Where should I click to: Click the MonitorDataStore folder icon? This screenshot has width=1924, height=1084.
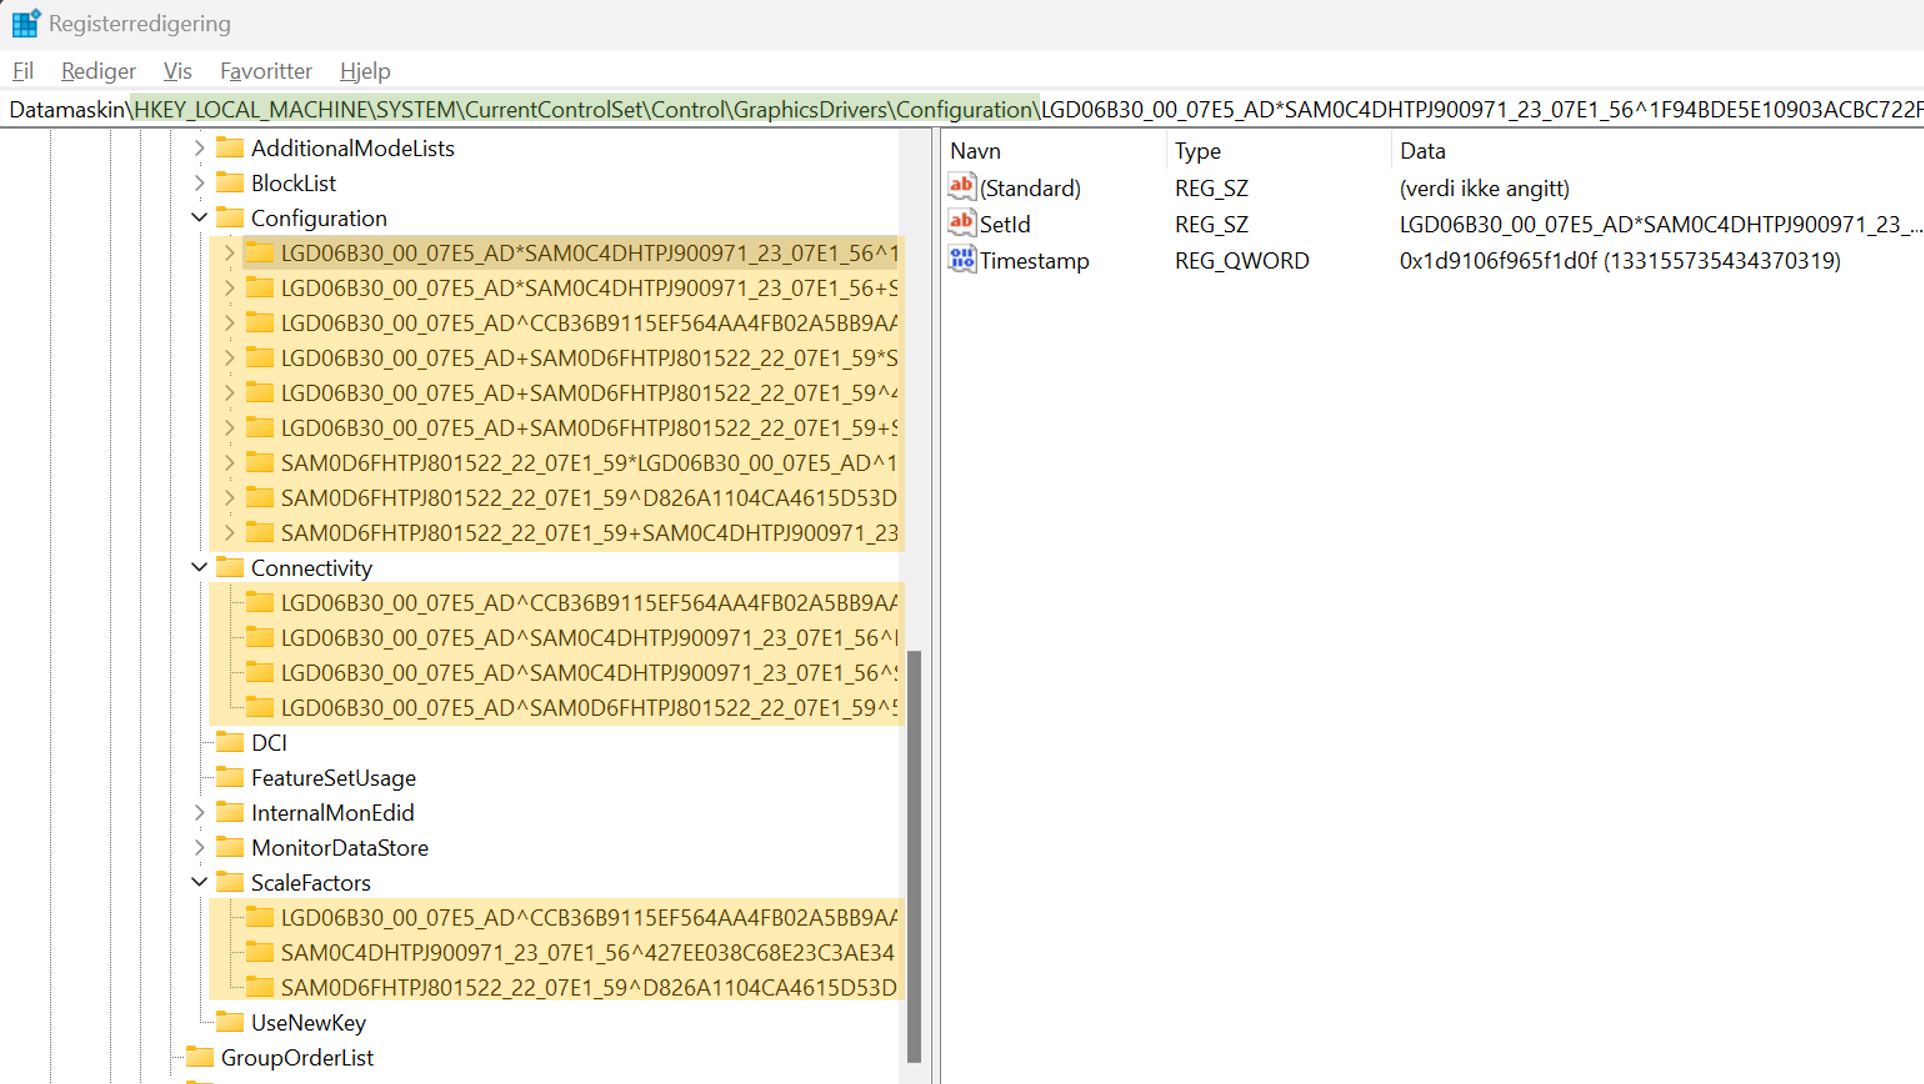click(230, 848)
